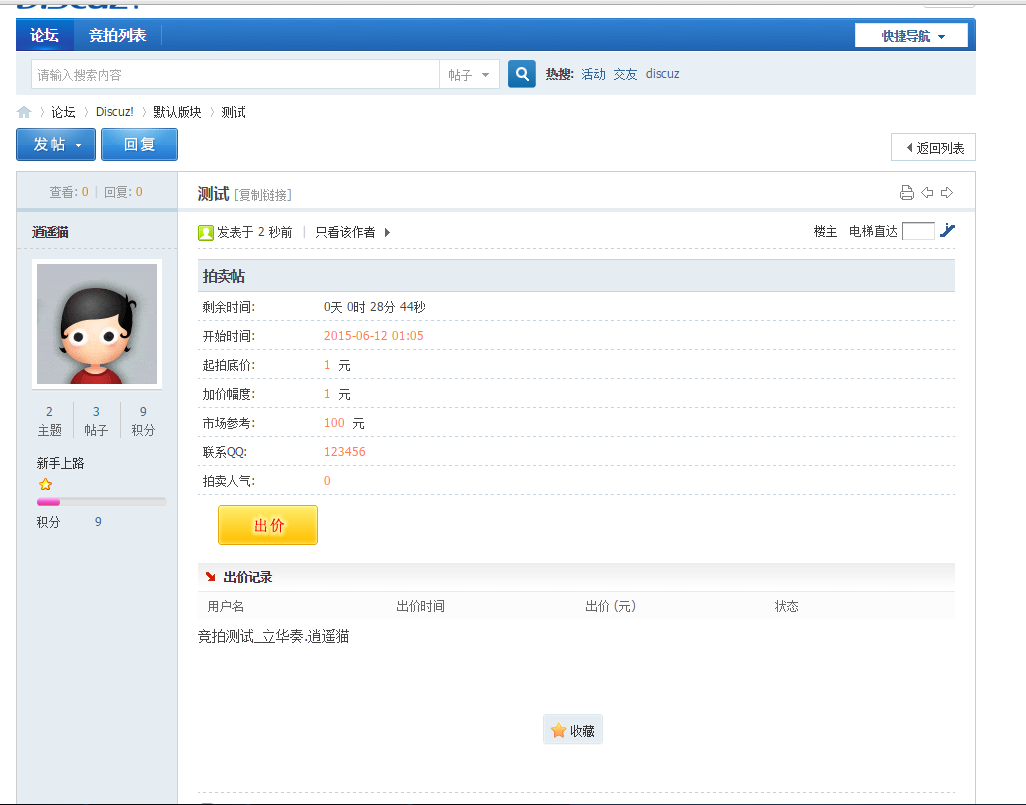The height and width of the screenshot is (805, 1026).
Task: Go to previous thread with left arrow icon
Action: click(927, 192)
